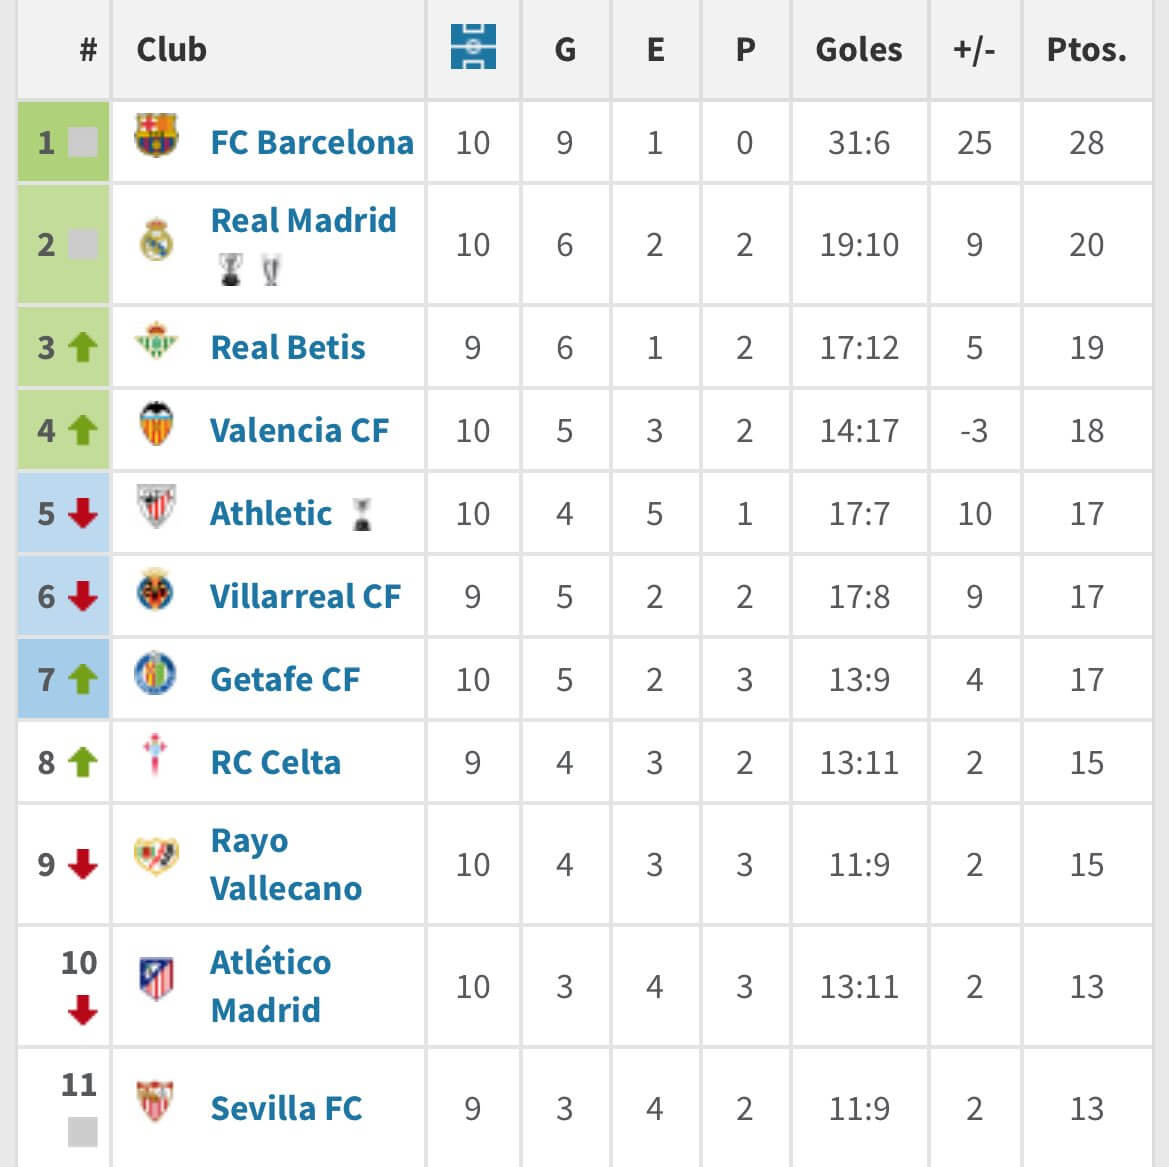
Task: Click the first trophy icon under Real Madrid
Action: (231, 269)
